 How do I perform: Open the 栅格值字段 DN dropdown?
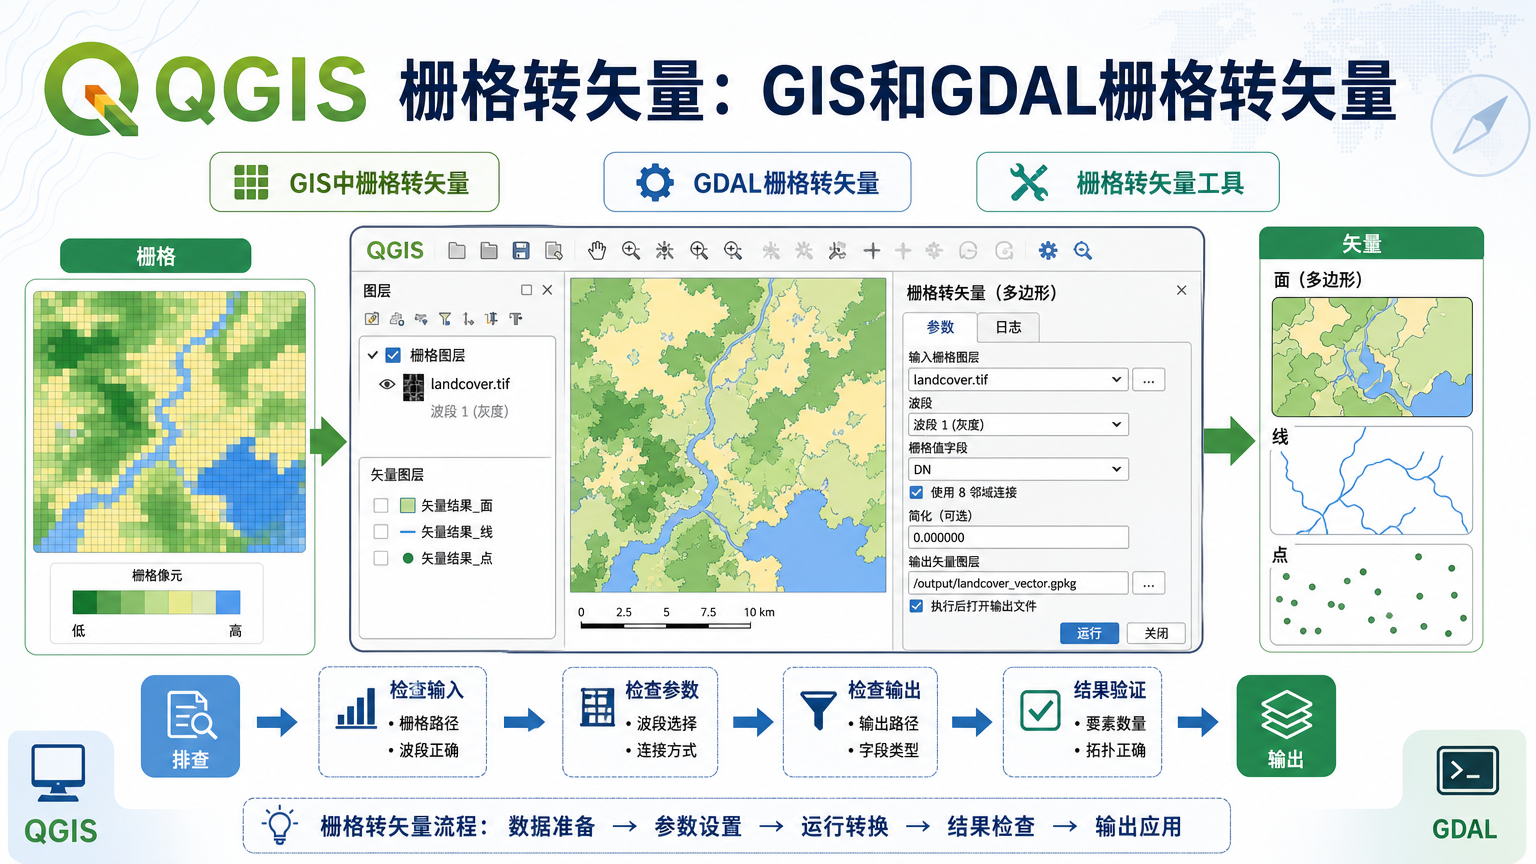[1018, 470]
